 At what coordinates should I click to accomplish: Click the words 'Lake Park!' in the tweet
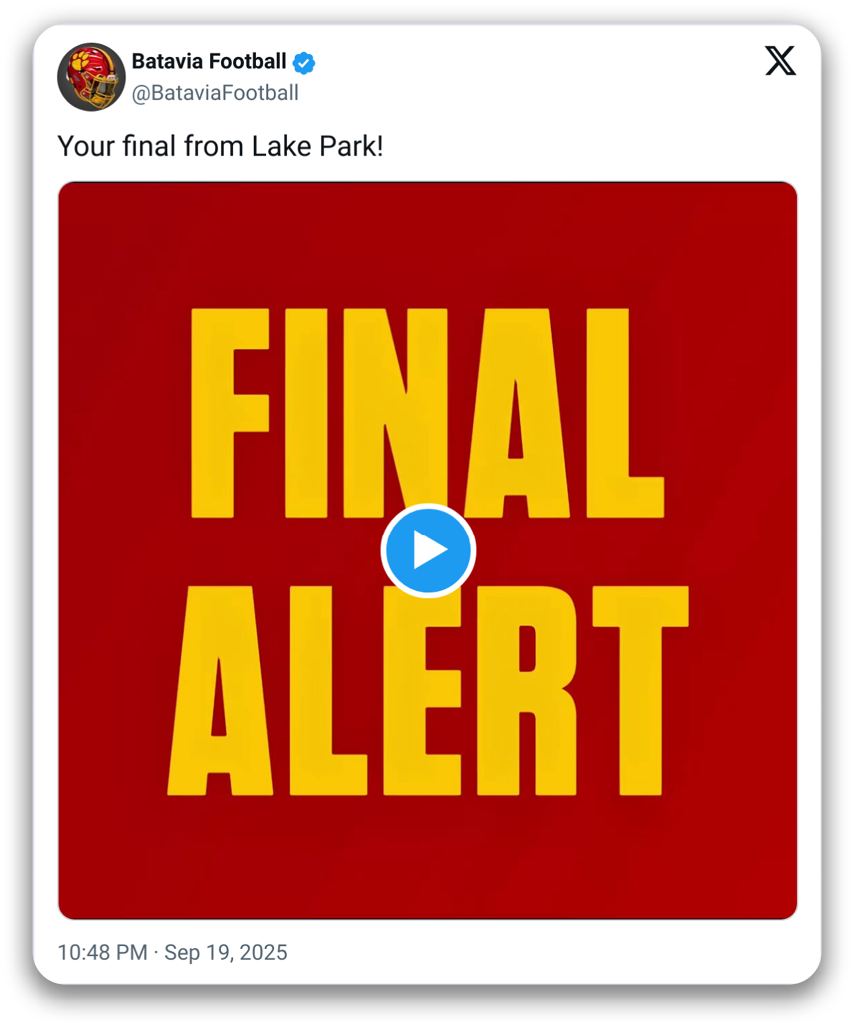pos(317,146)
